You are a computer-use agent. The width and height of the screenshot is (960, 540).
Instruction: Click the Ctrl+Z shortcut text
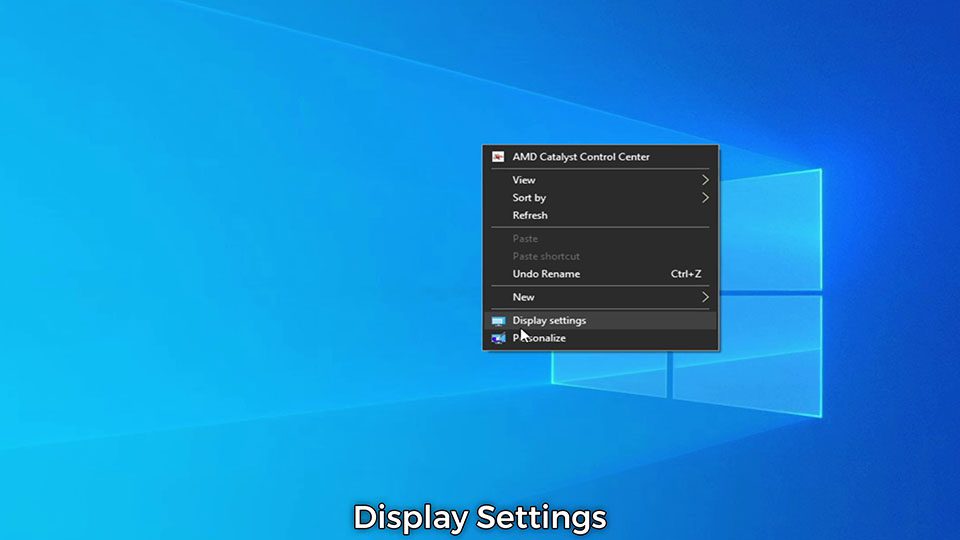(686, 274)
